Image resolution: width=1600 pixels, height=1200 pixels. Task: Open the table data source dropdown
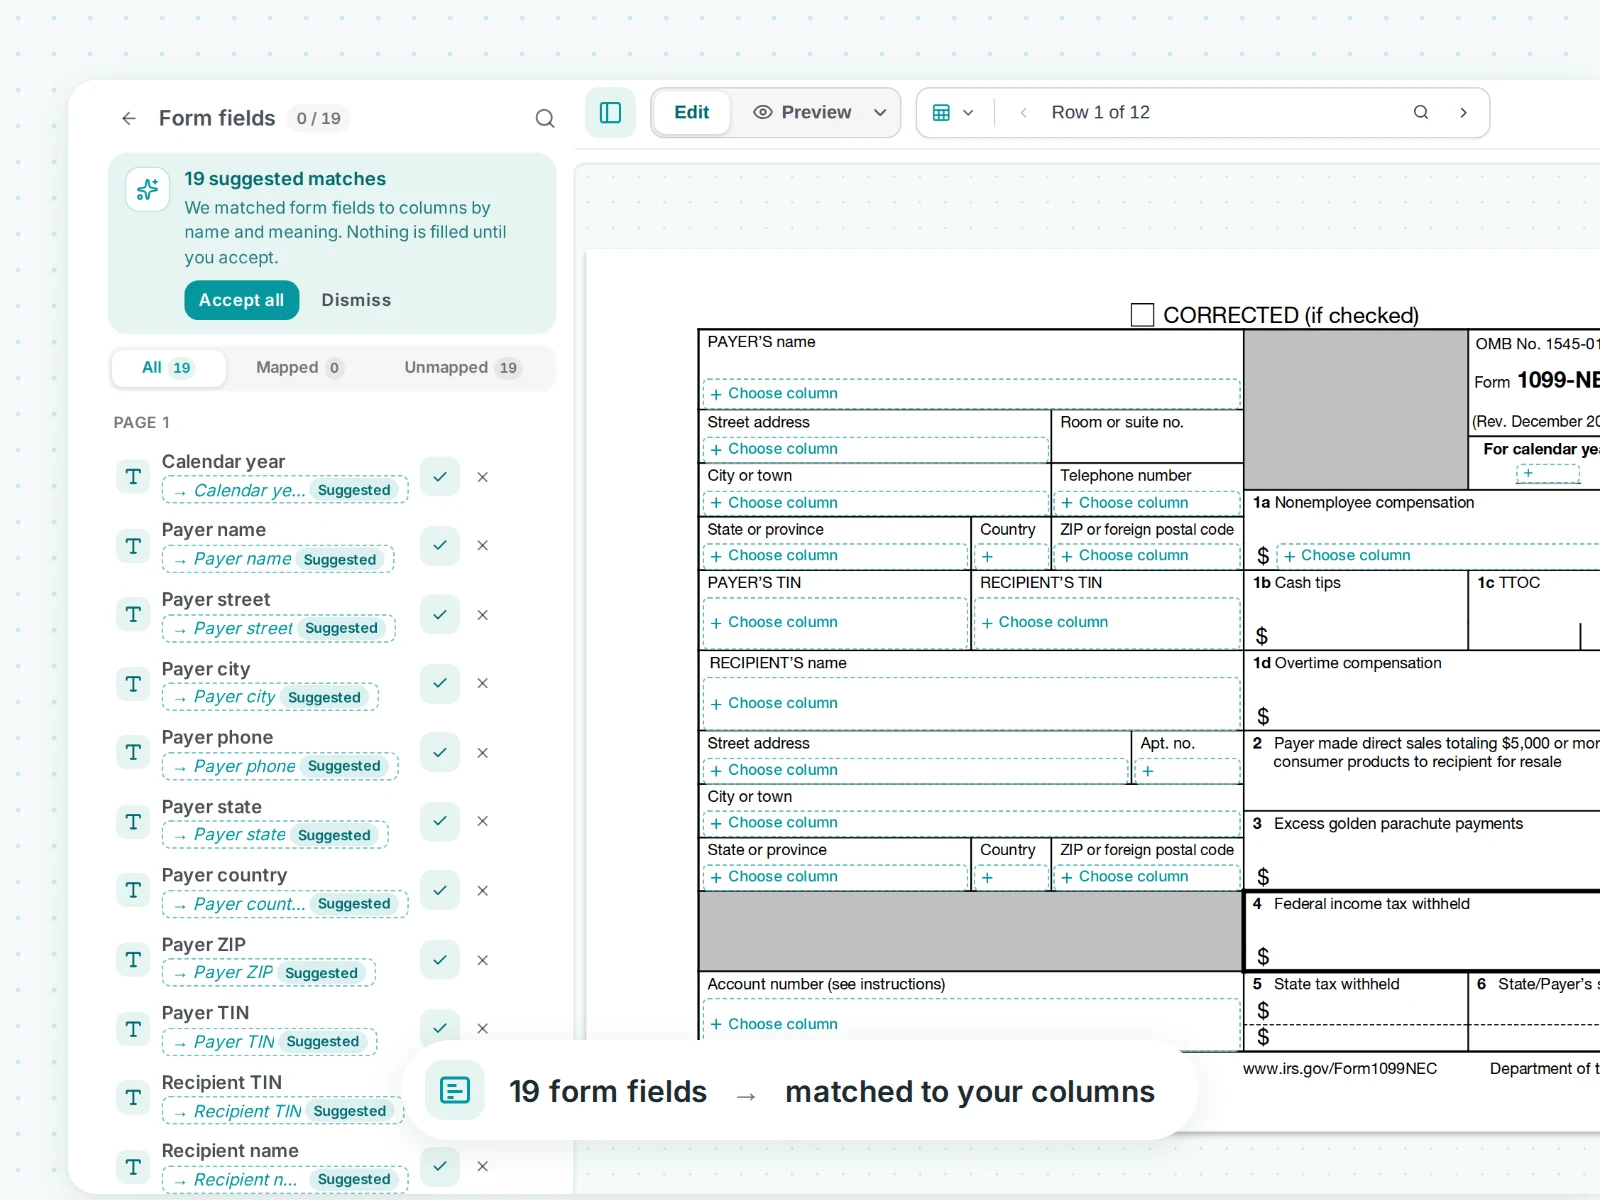pos(953,112)
